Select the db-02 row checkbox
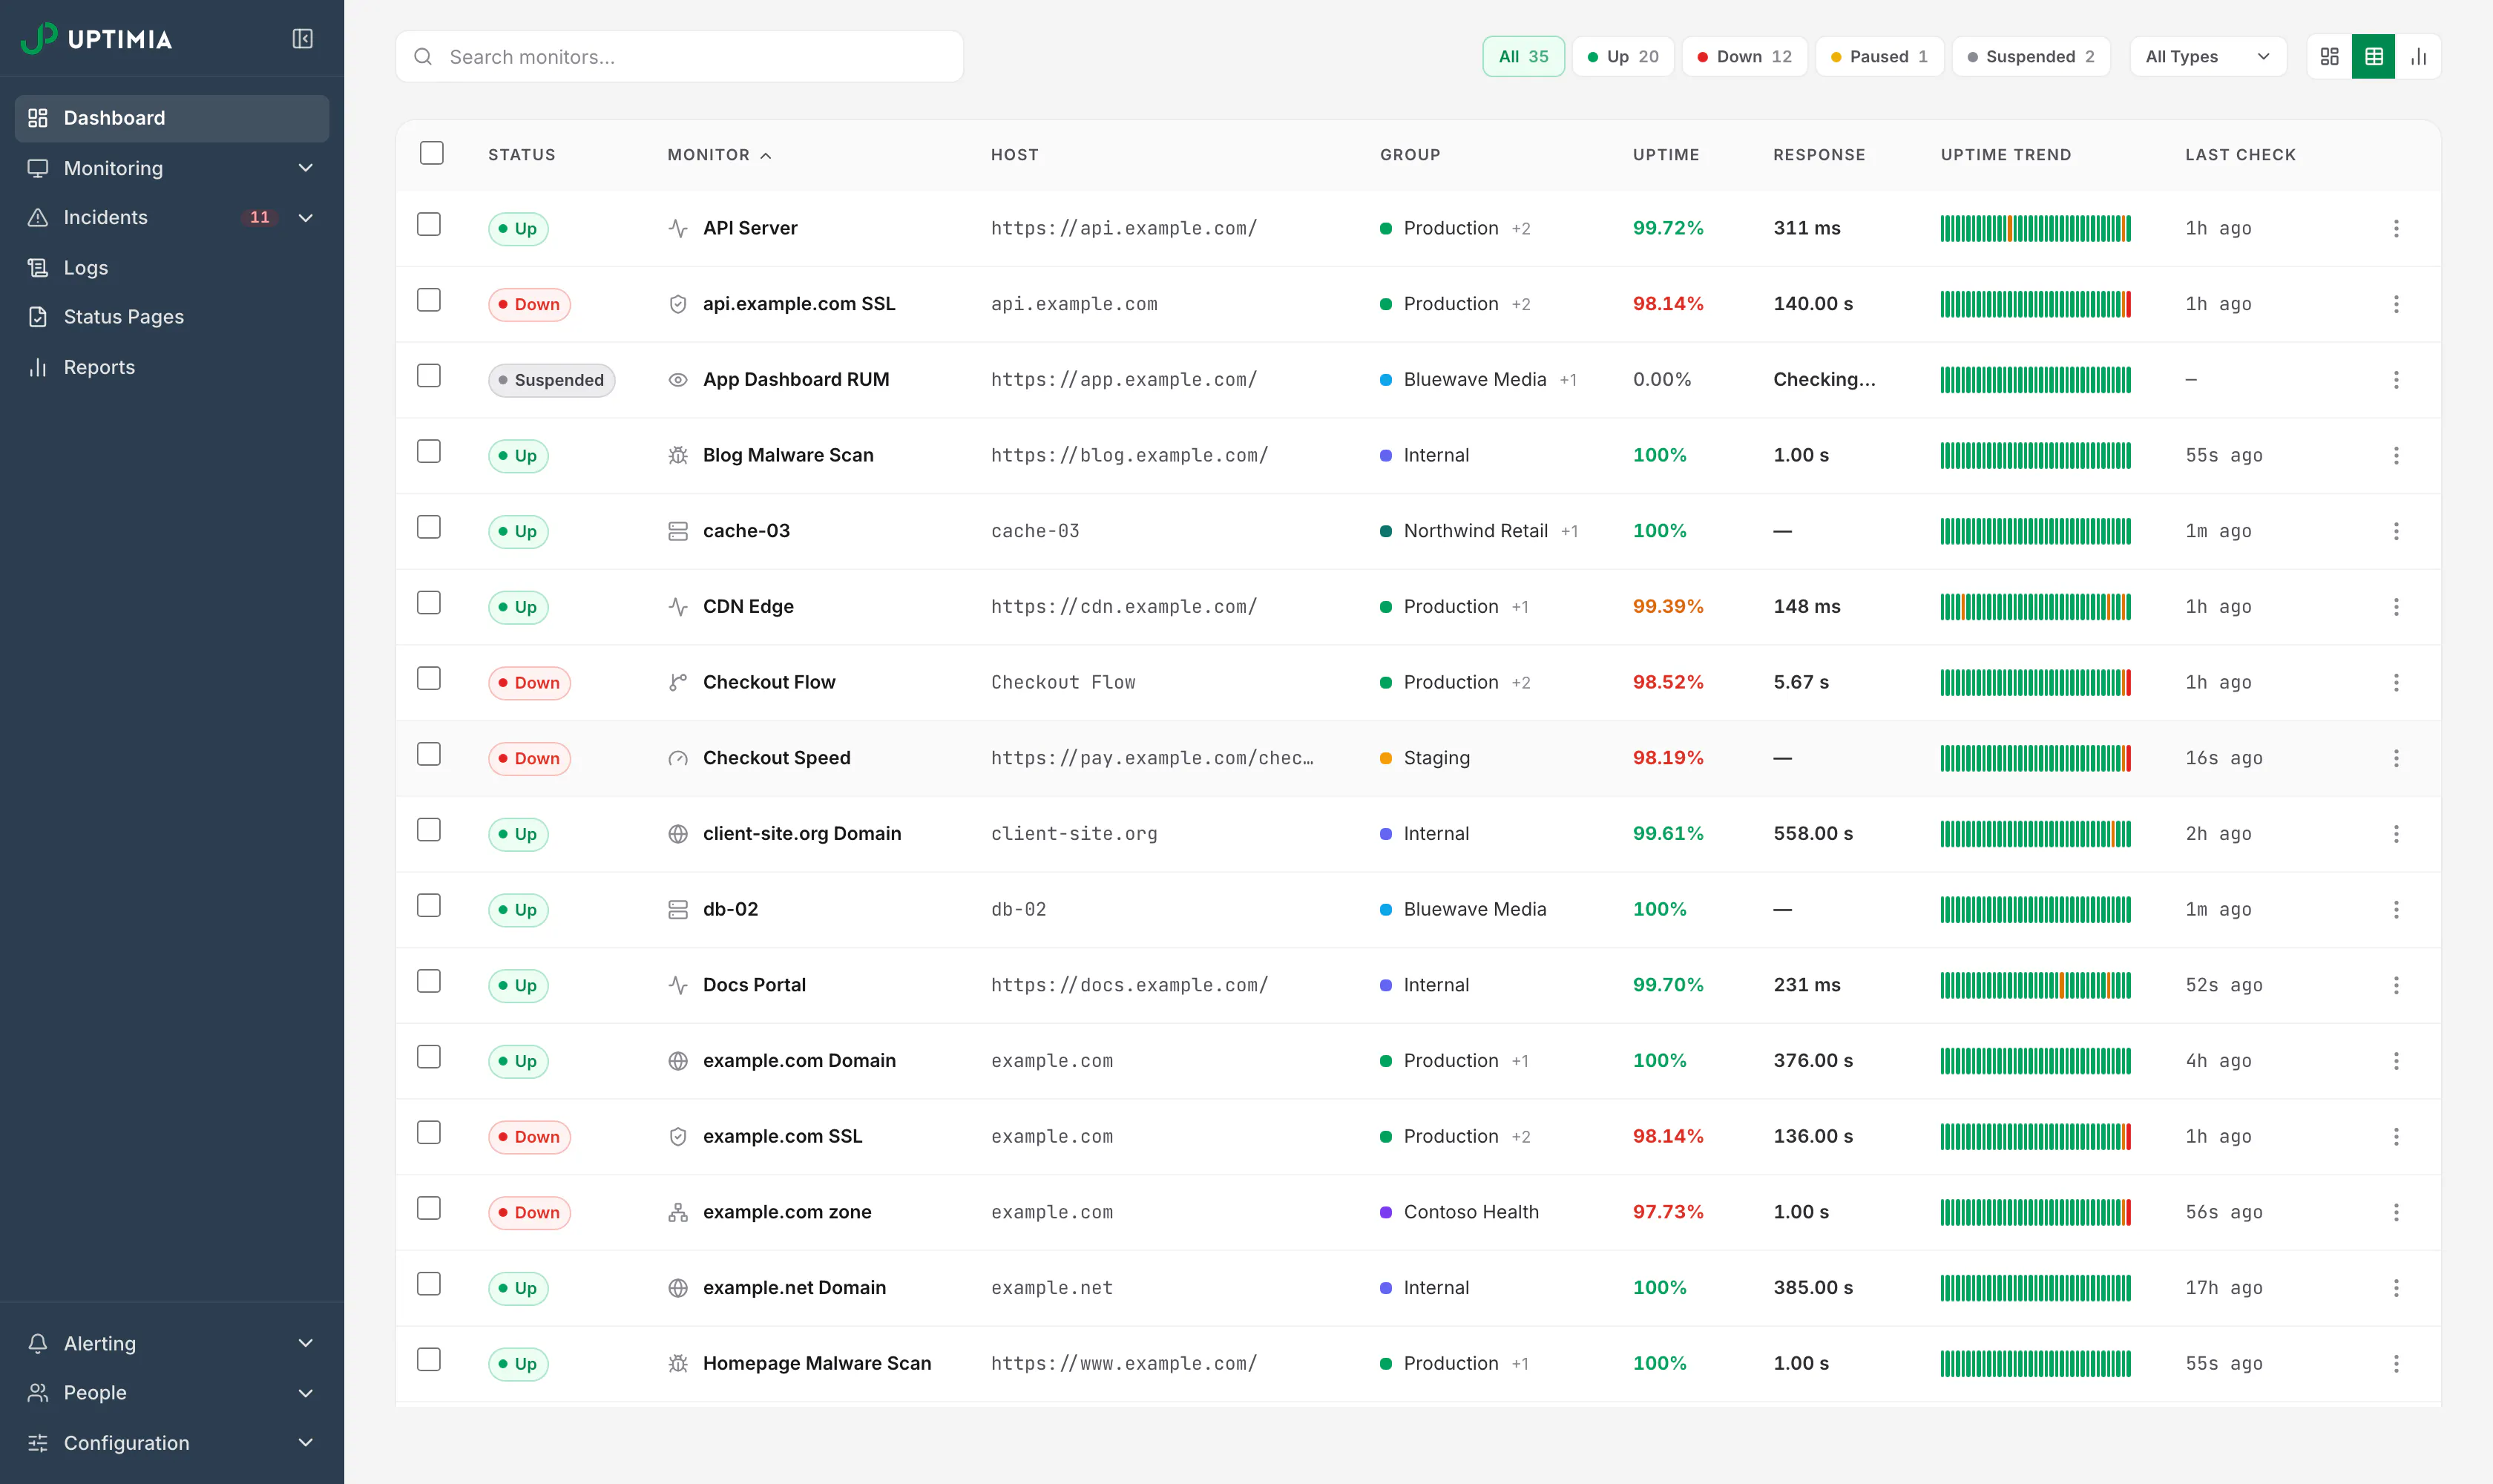The image size is (2493, 1484). coord(429,905)
